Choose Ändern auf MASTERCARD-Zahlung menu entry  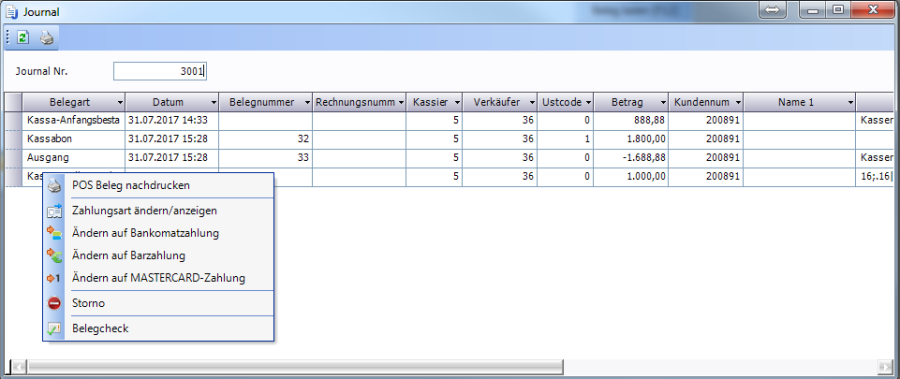pyautogui.click(x=158, y=278)
